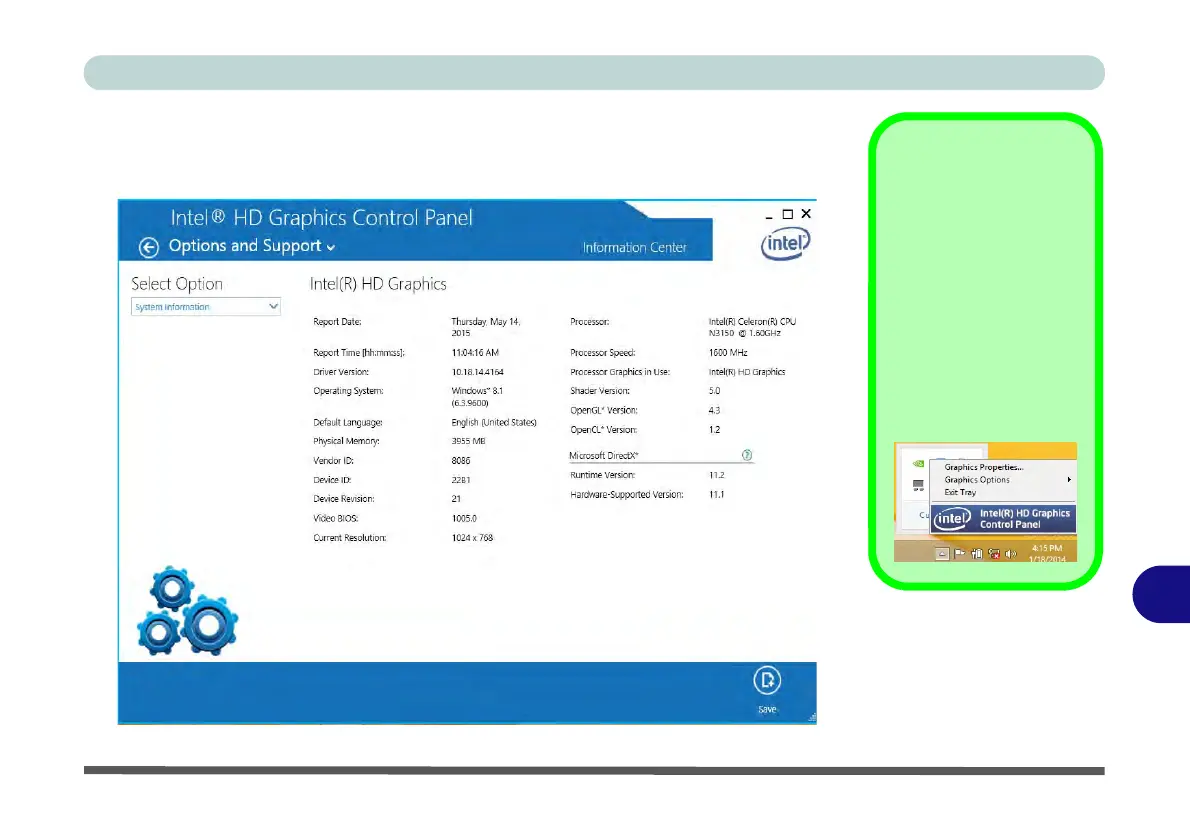
Task: Click the gears settings graphic
Action: [x=187, y=611]
